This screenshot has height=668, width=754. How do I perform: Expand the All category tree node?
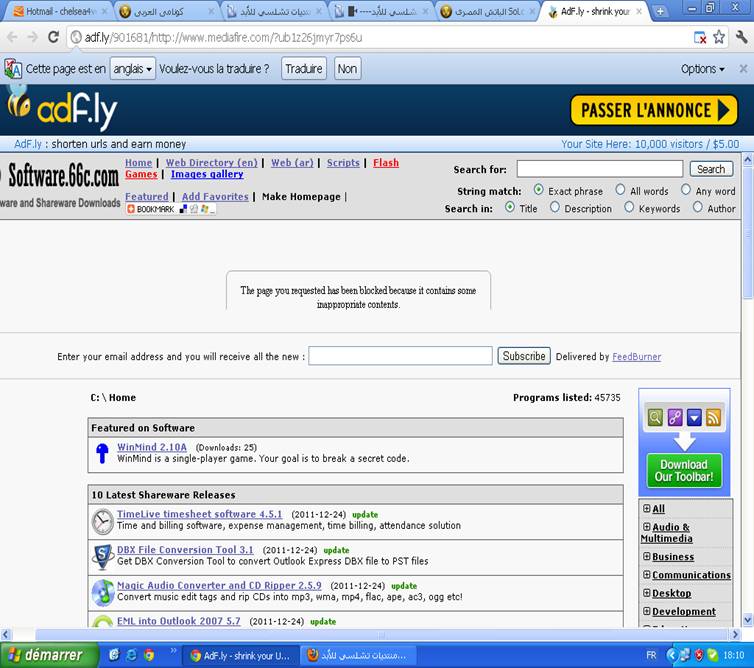(x=647, y=508)
